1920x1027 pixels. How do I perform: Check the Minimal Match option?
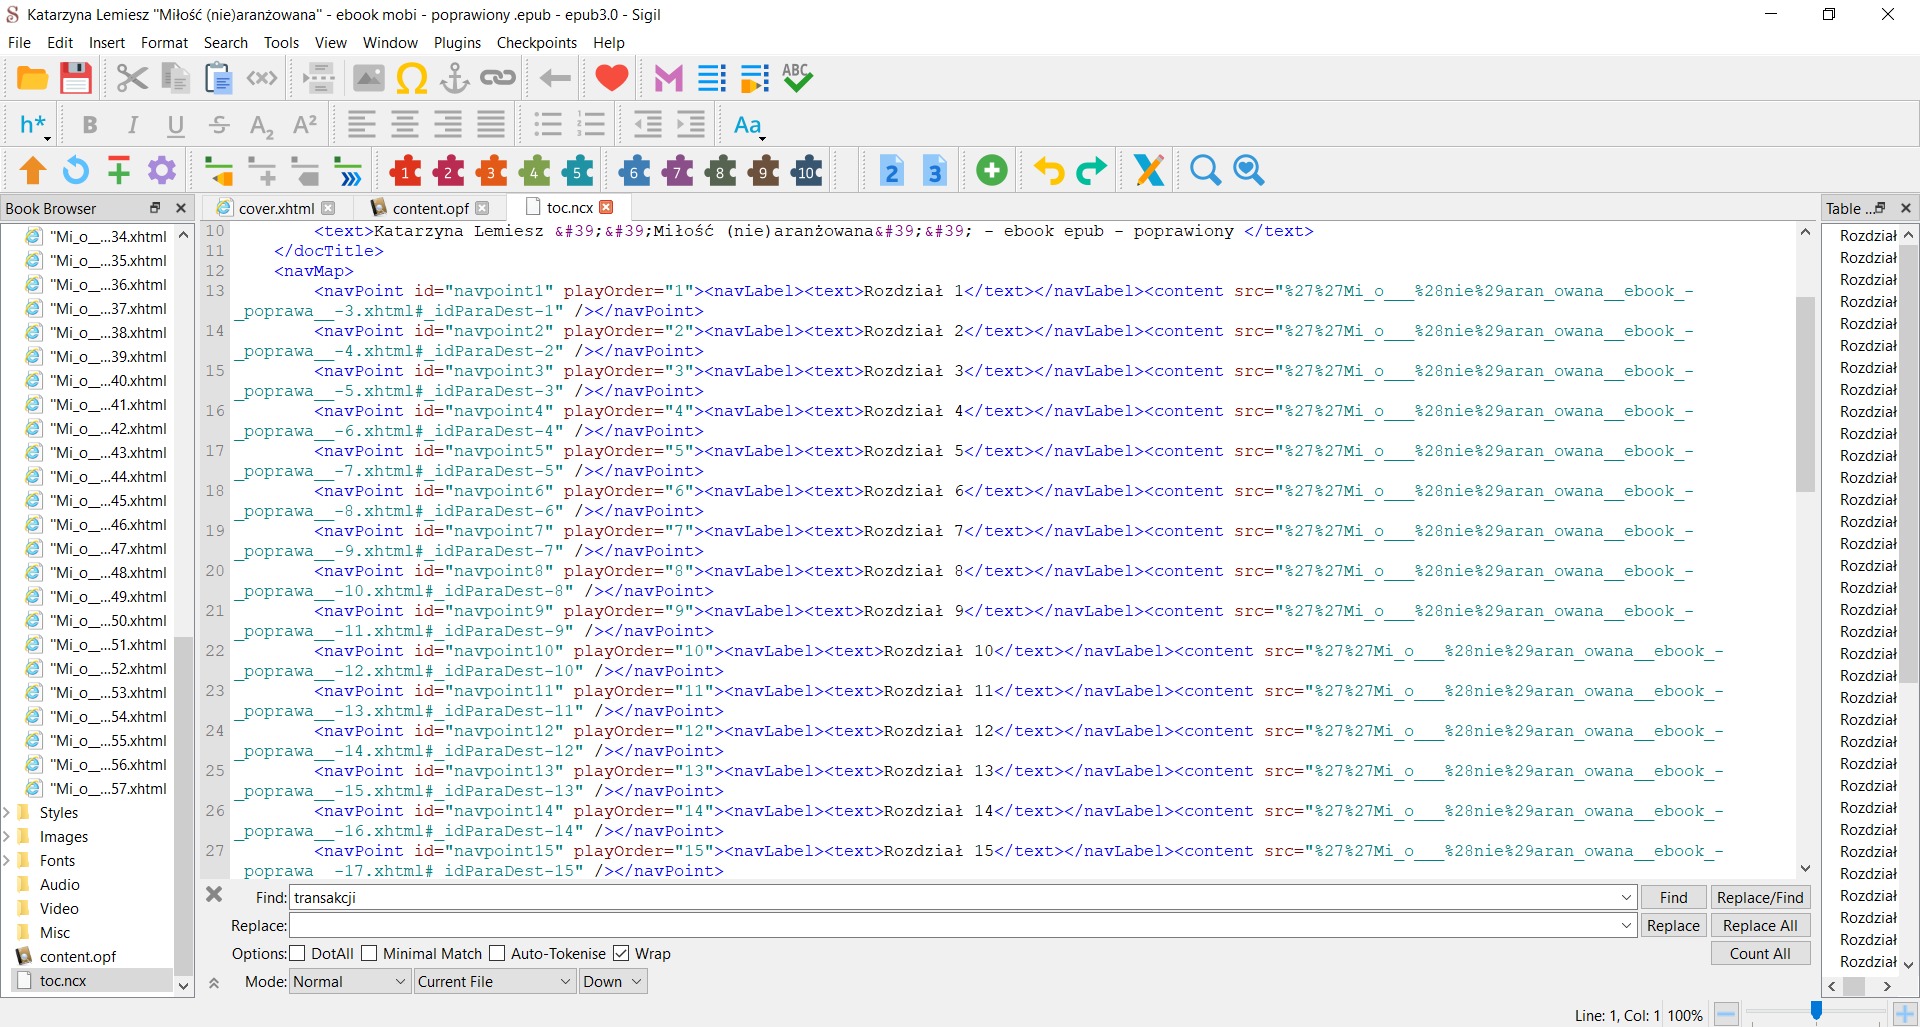[369, 953]
